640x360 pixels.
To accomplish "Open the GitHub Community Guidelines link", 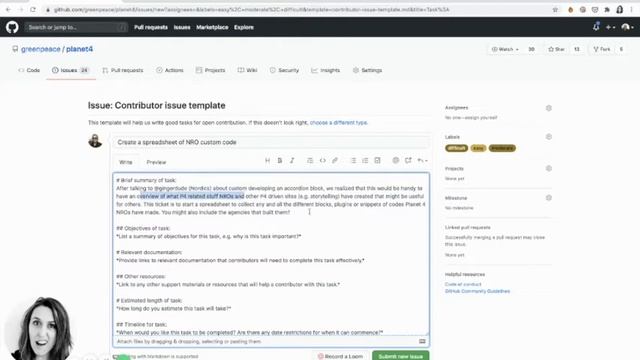I will (477, 291).
